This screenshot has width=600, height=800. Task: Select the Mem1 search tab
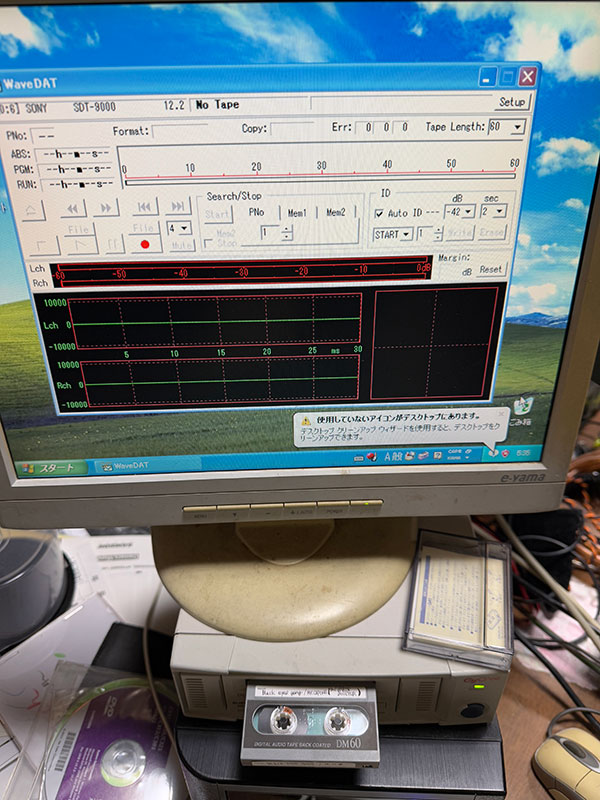click(x=297, y=212)
